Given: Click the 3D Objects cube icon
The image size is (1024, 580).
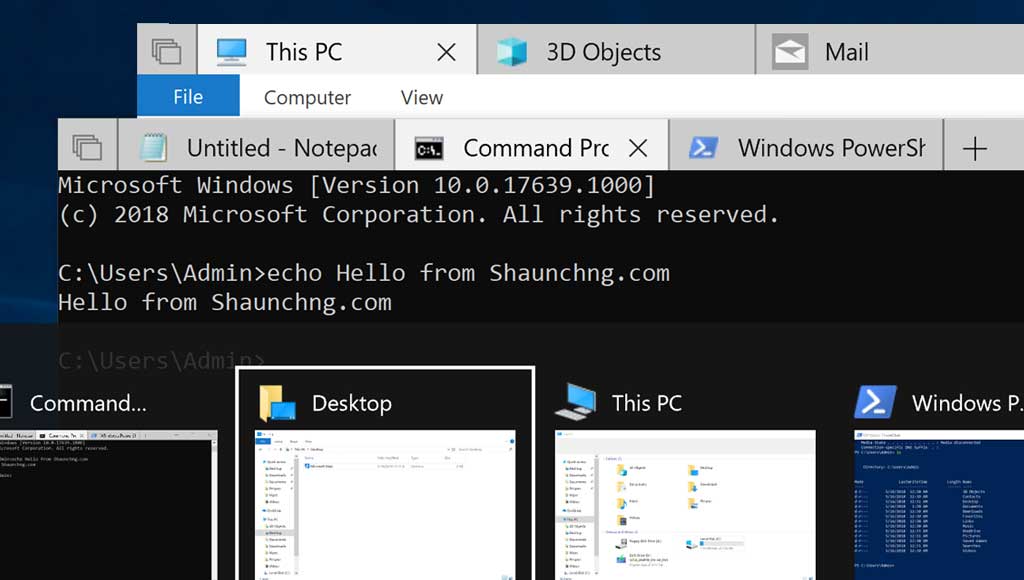Looking at the screenshot, I should [x=512, y=52].
